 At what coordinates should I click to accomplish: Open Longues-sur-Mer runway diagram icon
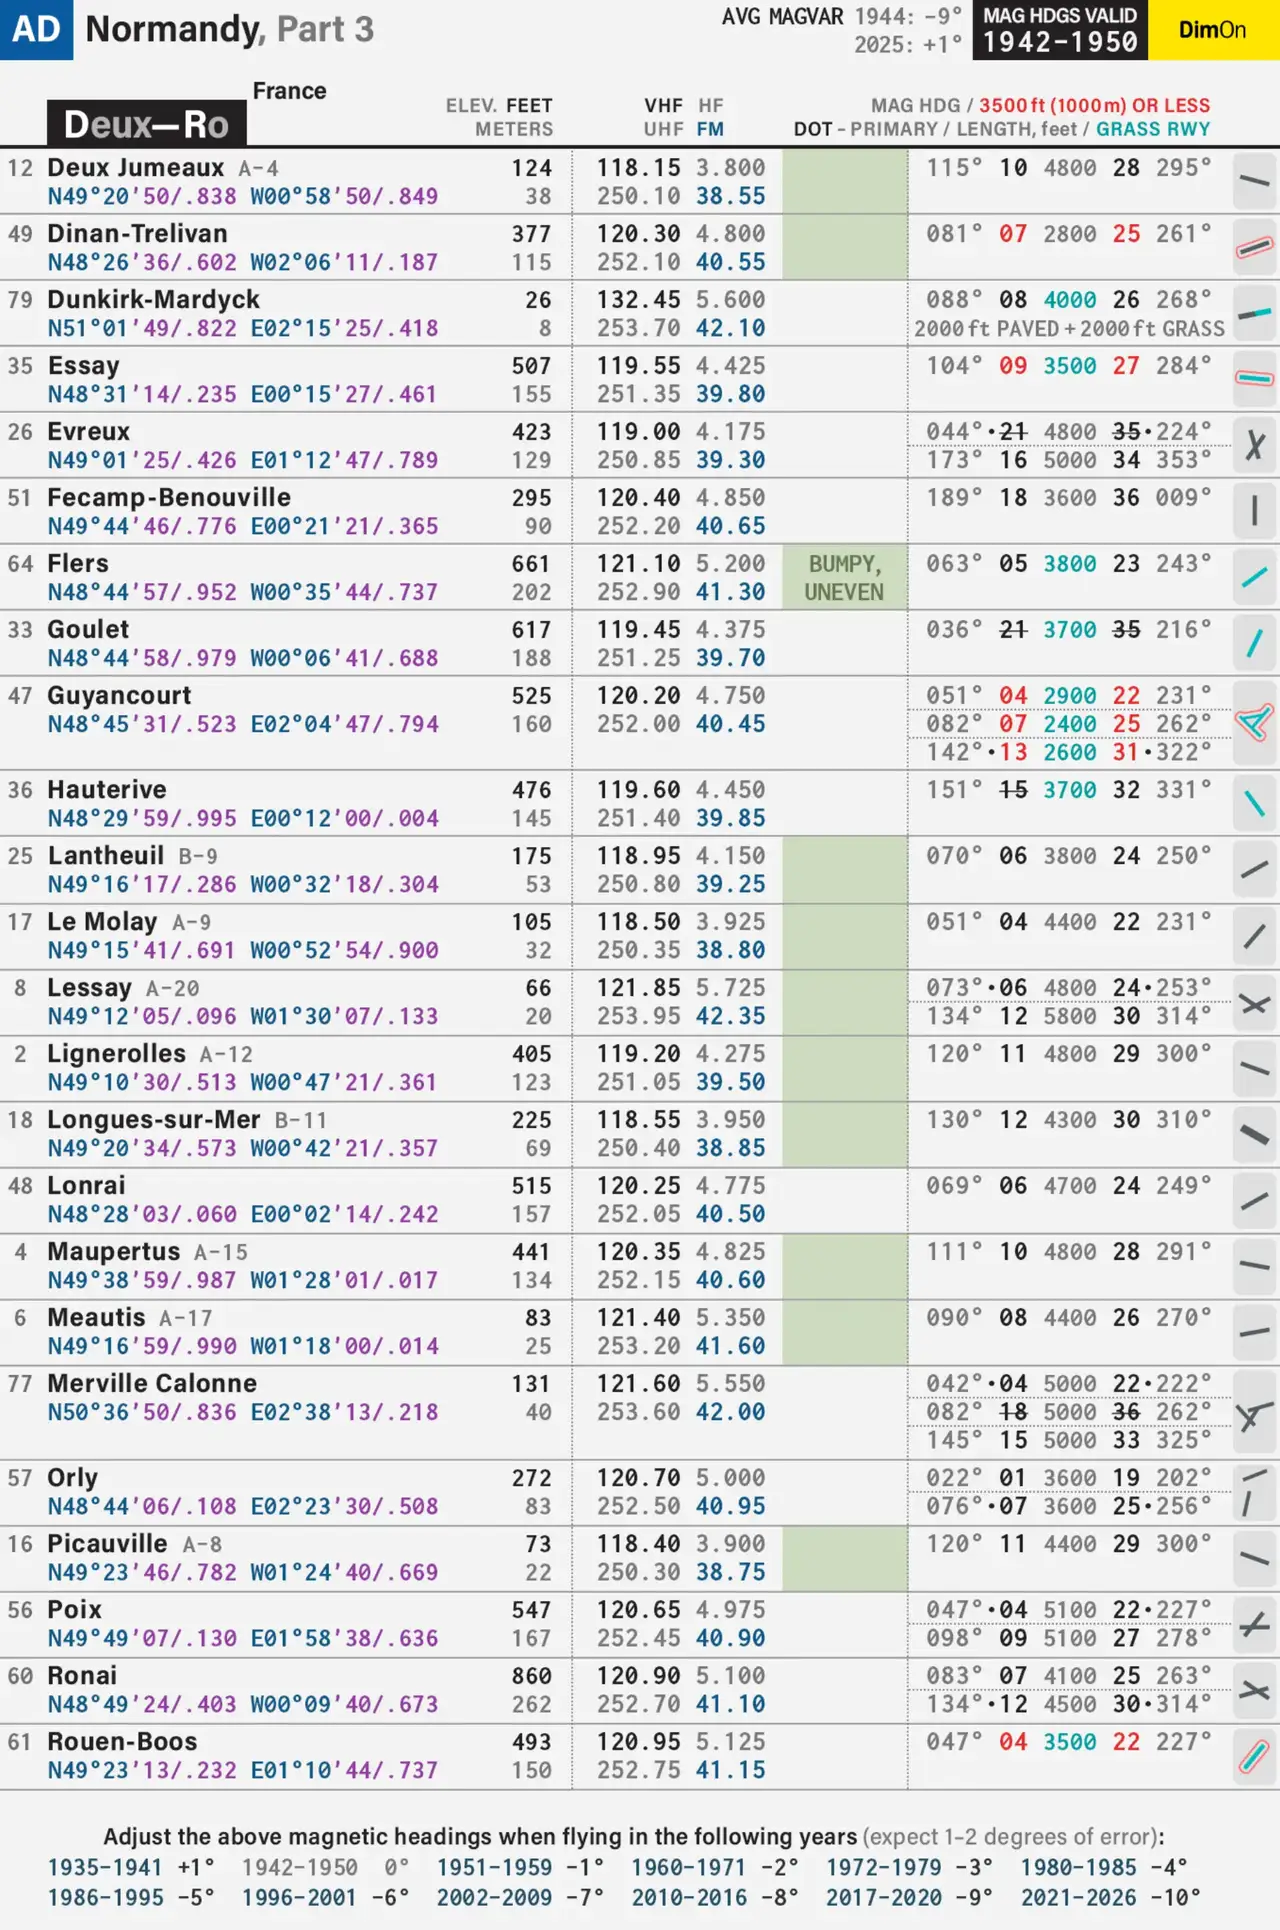(x=1254, y=1135)
